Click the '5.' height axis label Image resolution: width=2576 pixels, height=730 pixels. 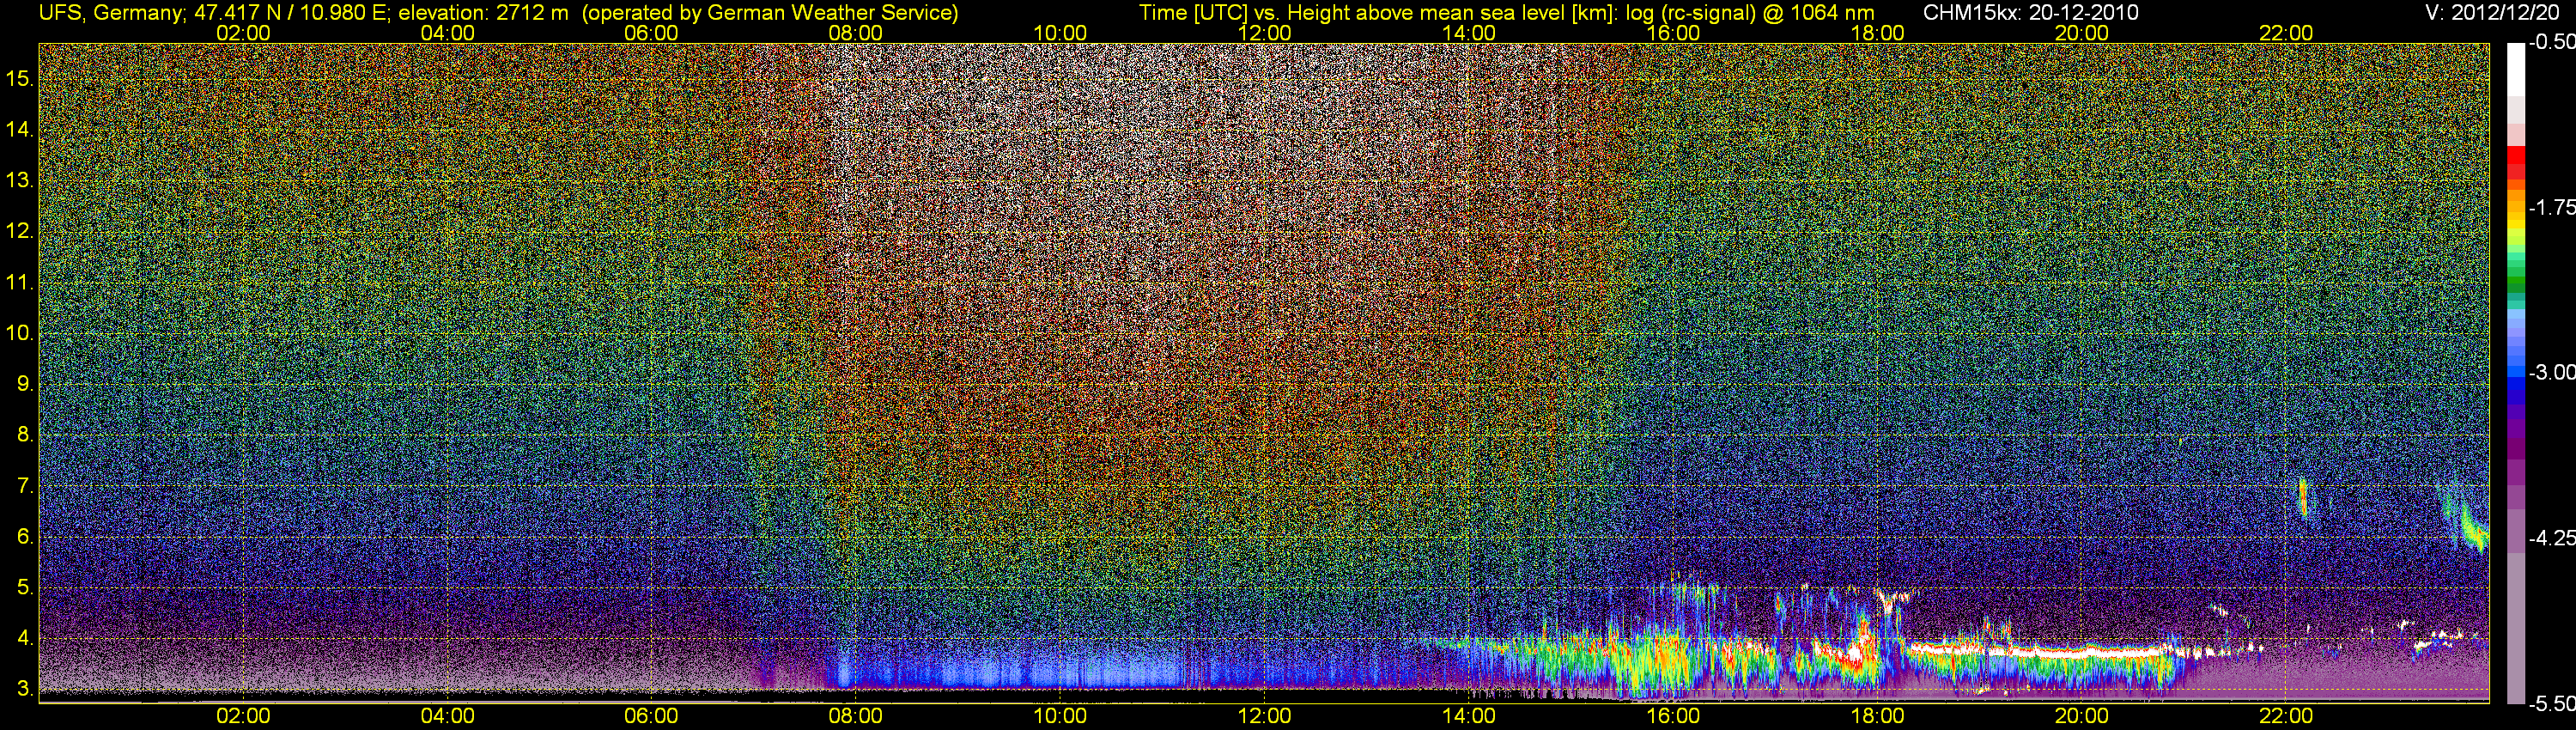(26, 588)
